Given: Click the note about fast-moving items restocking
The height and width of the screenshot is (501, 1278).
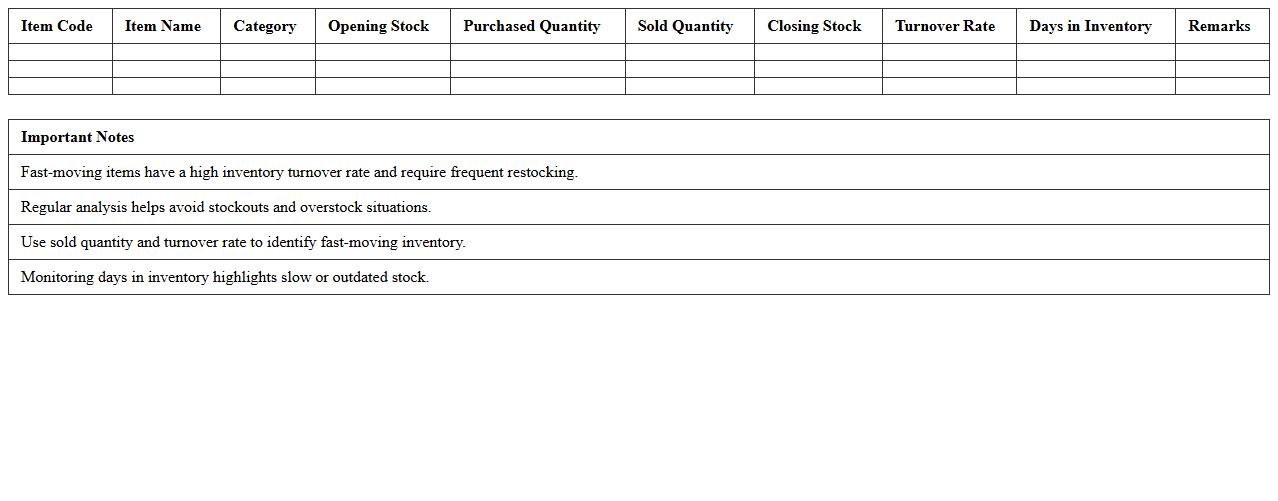Looking at the screenshot, I should click(299, 172).
